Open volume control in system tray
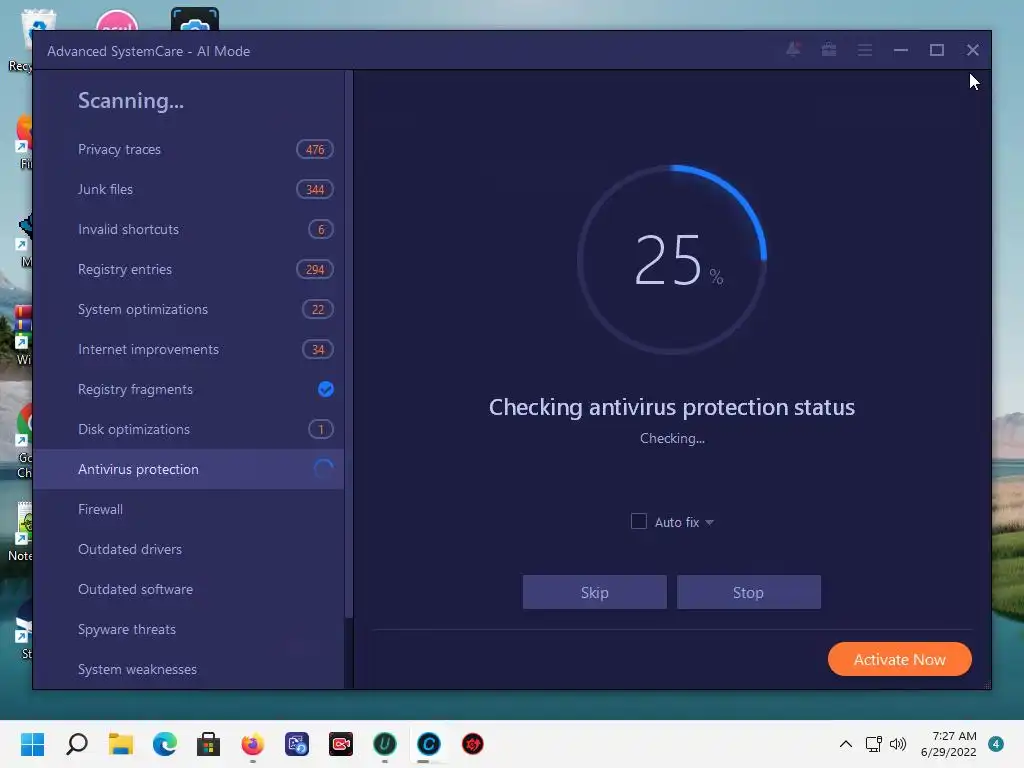Viewport: 1024px width, 768px height. point(899,744)
